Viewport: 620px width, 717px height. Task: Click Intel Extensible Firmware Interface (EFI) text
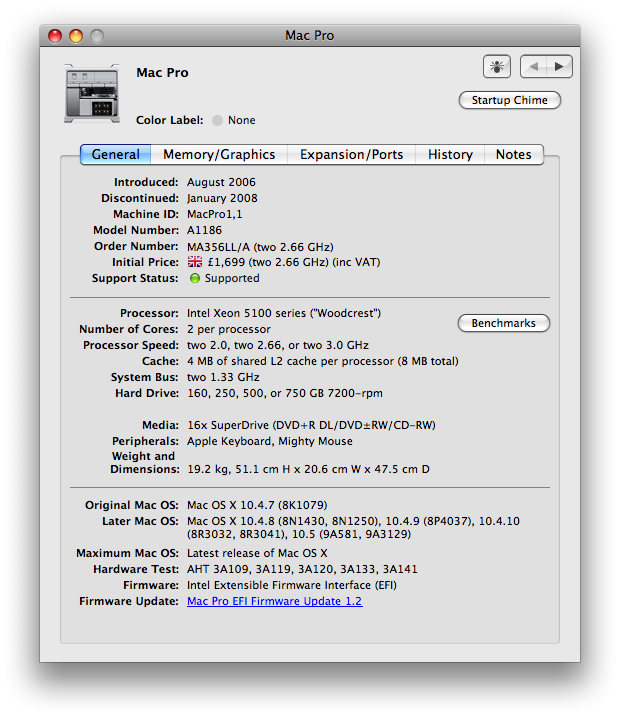click(292, 585)
